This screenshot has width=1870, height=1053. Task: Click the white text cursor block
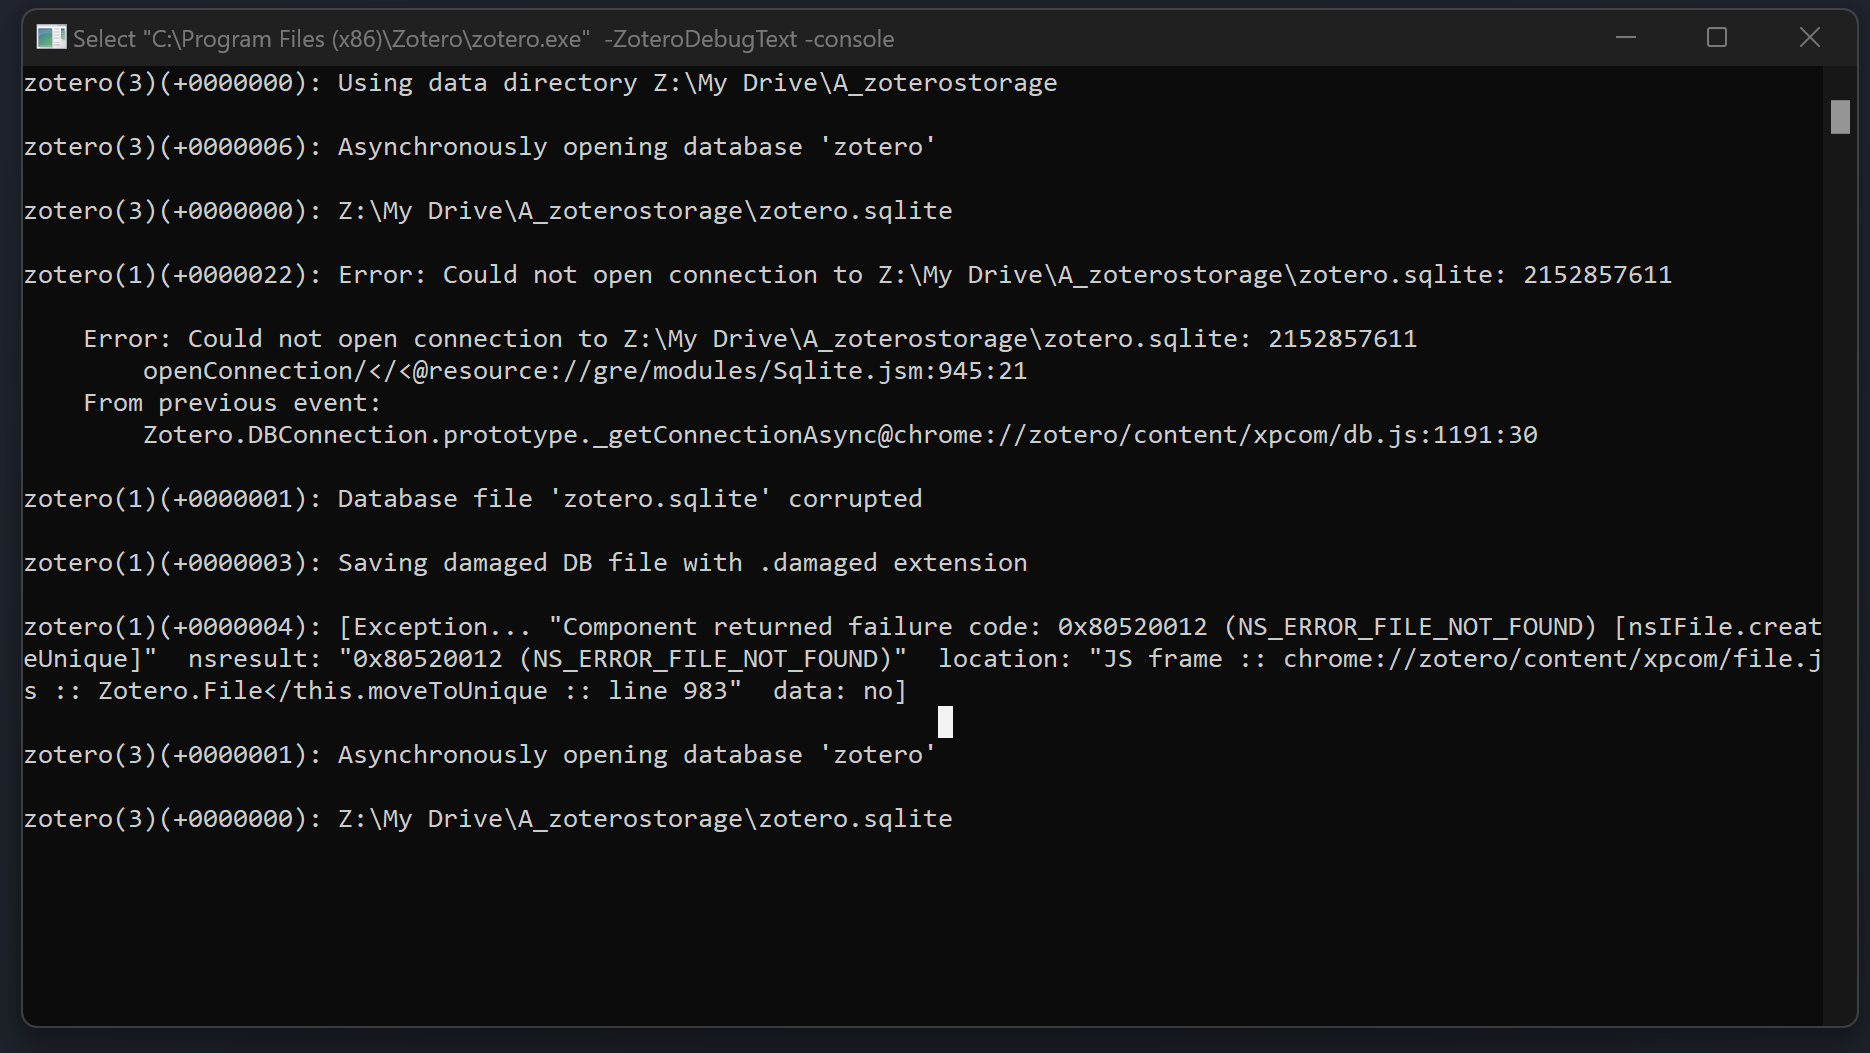click(945, 722)
